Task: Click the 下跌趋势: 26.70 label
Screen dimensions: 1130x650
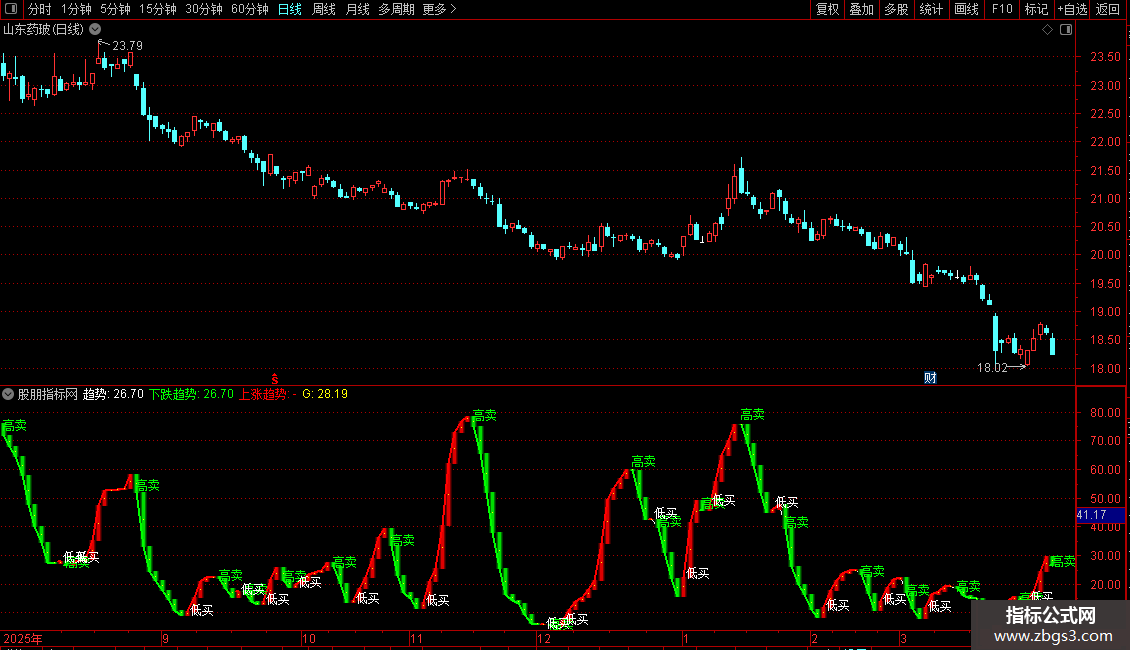Action: [192, 394]
